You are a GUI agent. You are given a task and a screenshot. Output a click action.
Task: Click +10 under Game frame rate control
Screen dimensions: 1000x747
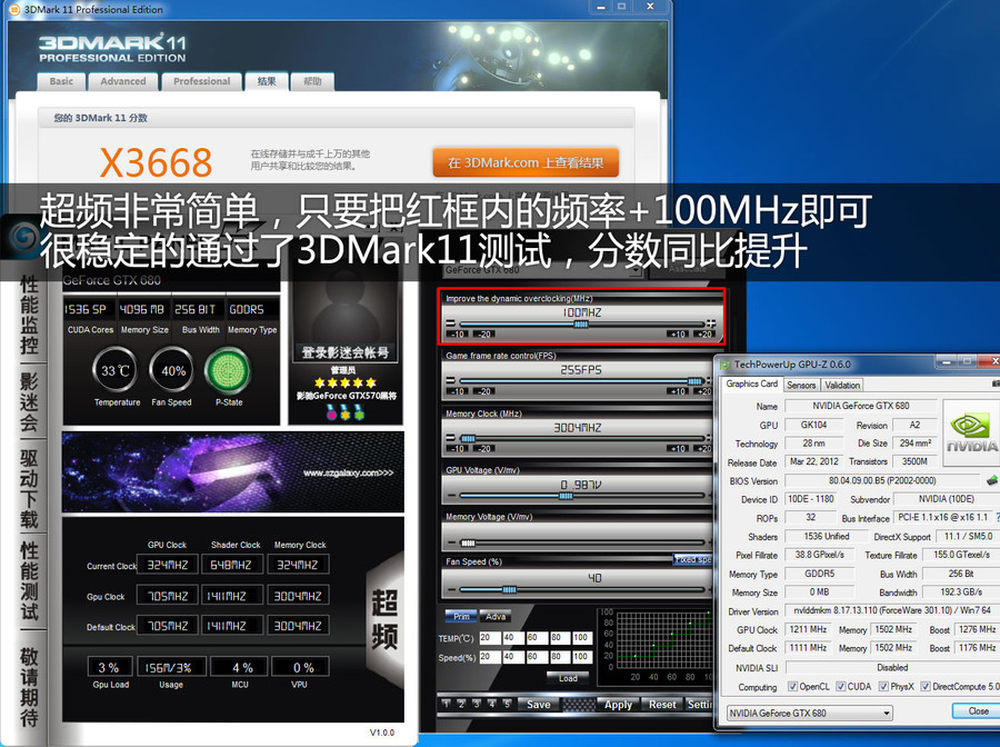(x=677, y=392)
